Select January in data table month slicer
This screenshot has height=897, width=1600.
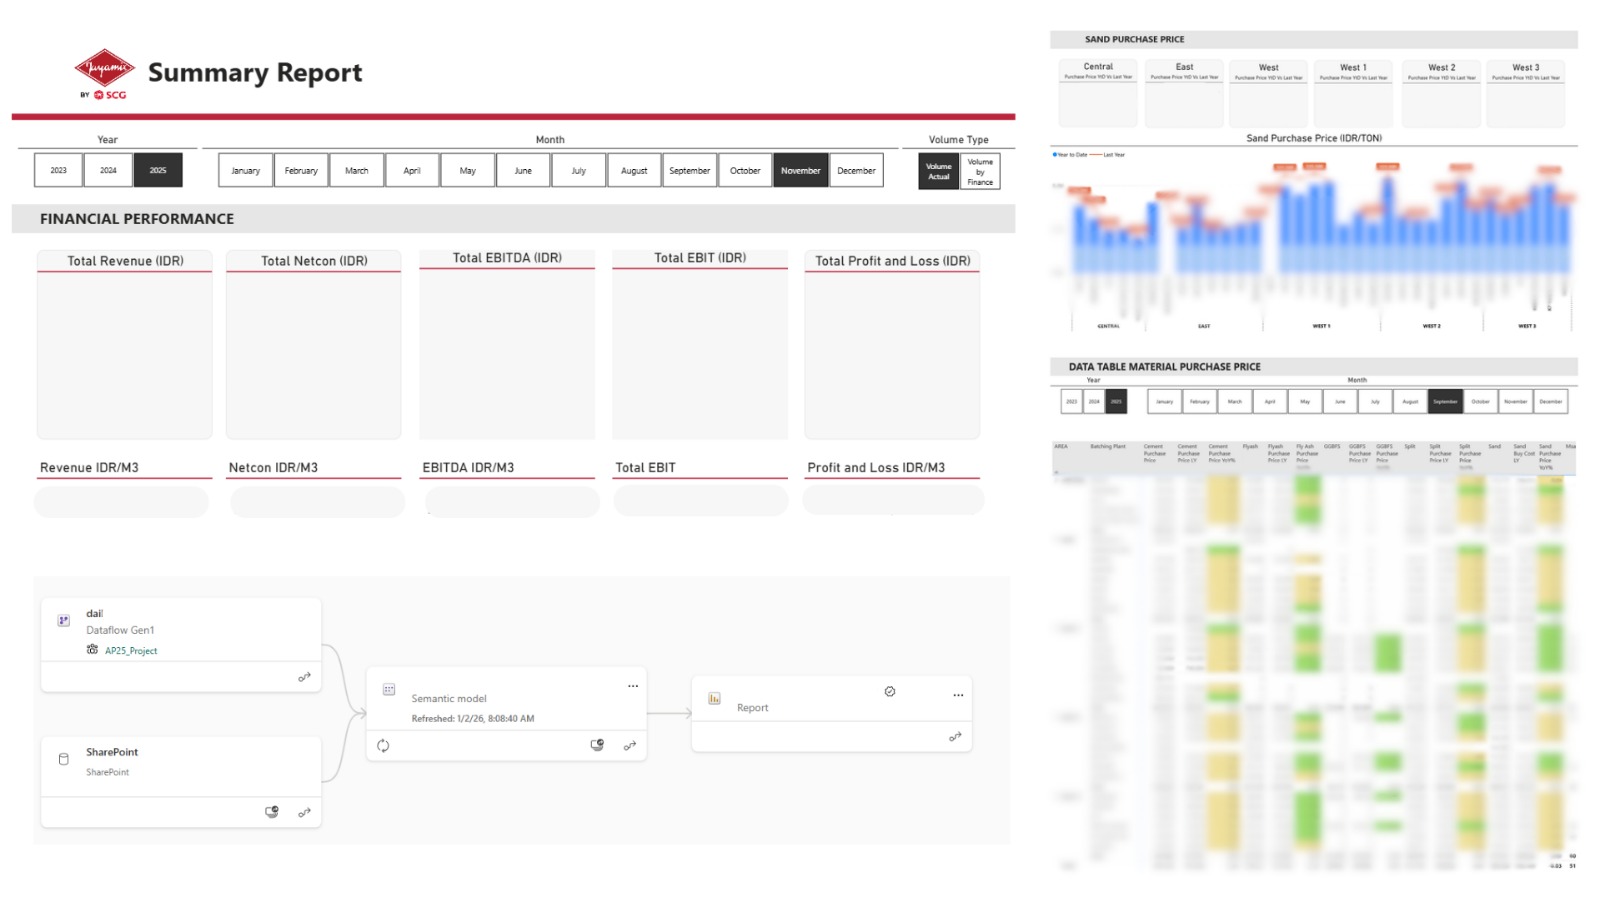point(1164,401)
